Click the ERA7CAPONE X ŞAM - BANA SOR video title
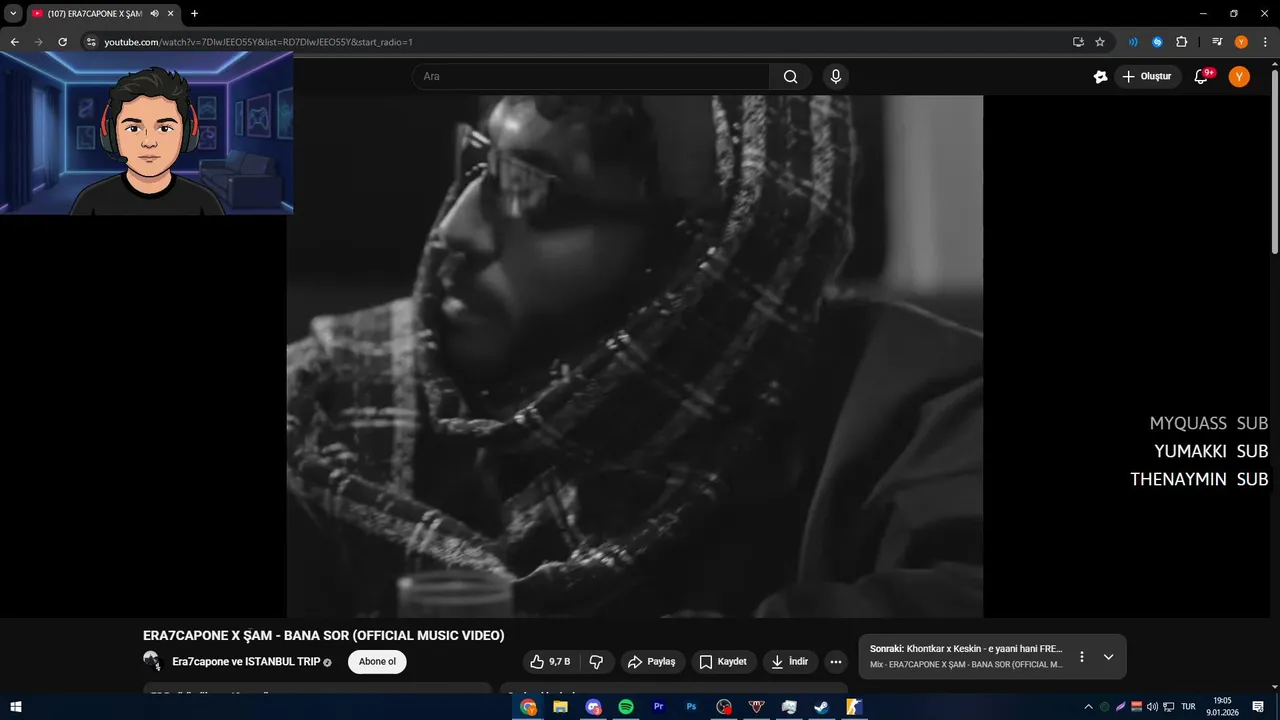The height and width of the screenshot is (720, 1280). point(323,636)
